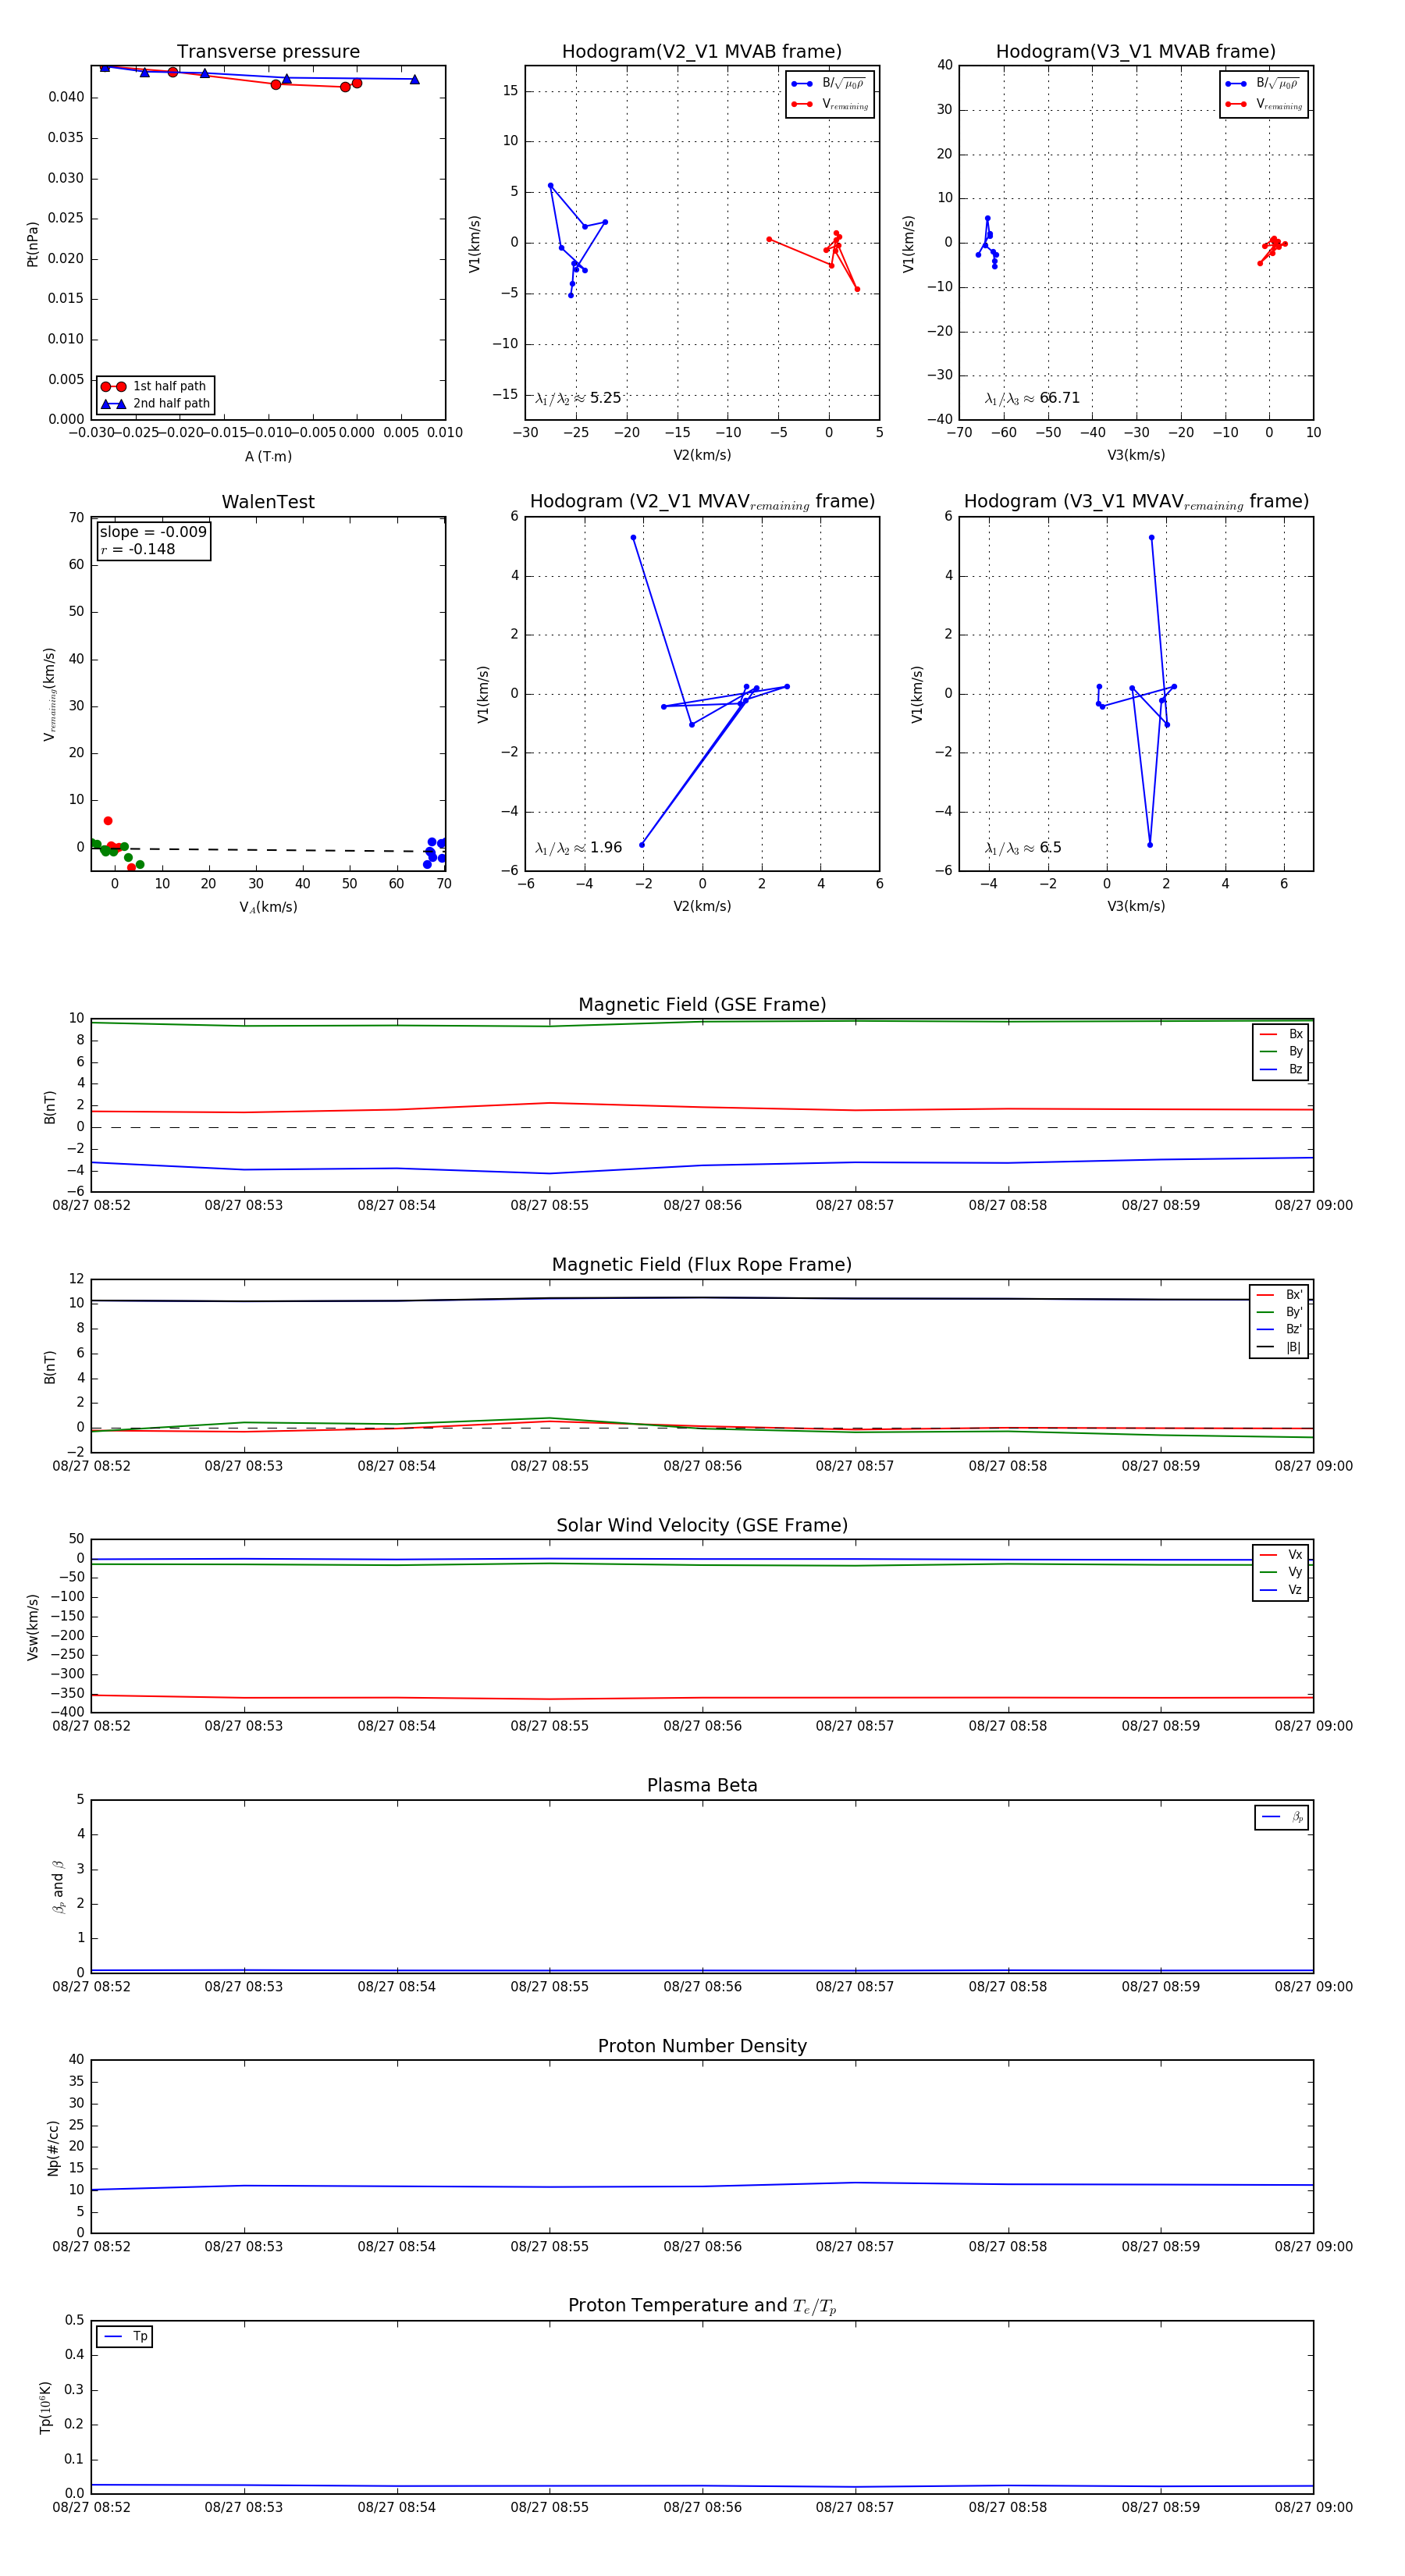Viewport: 1405px width, 2576px height.
Task: Click the isolated red outlier point in WalenTest plot
Action: tap(108, 821)
